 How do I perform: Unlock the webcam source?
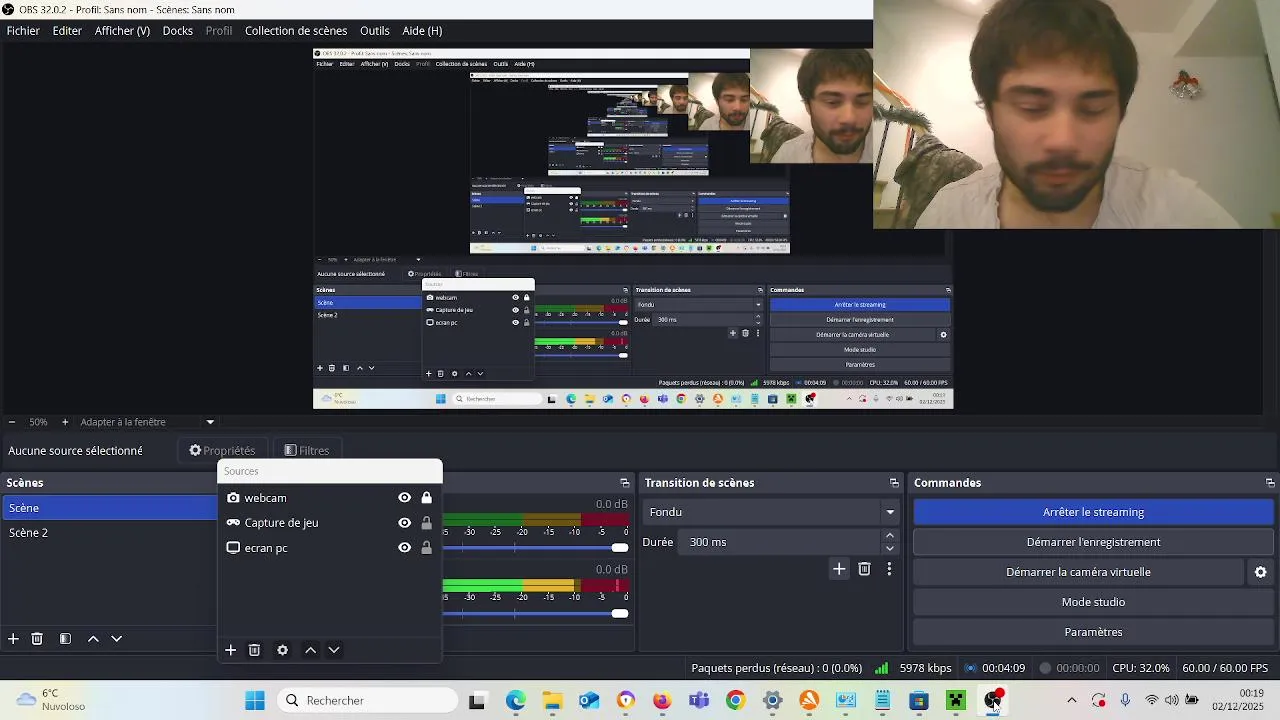[427, 498]
